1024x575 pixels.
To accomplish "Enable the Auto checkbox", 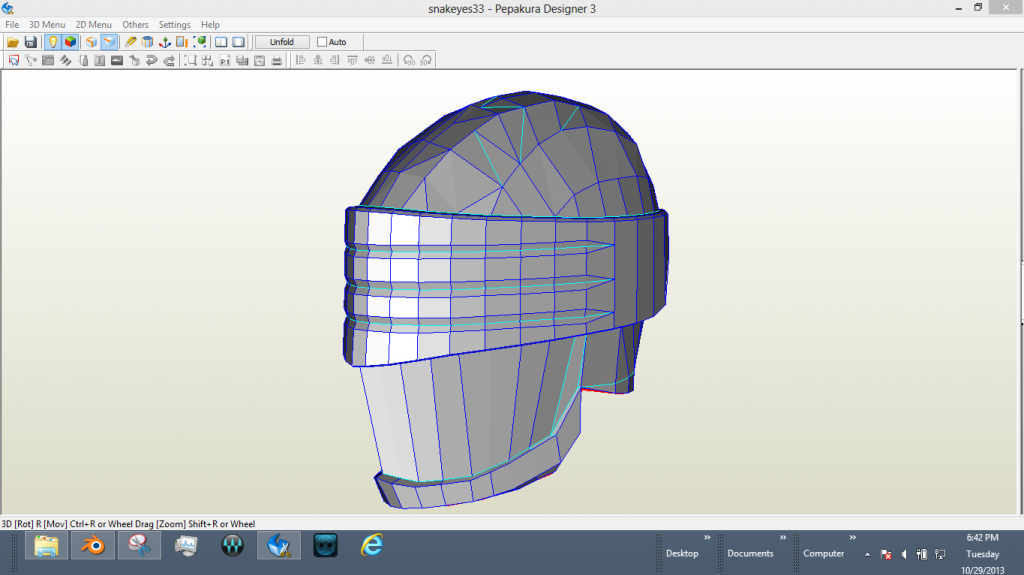I will coord(322,42).
